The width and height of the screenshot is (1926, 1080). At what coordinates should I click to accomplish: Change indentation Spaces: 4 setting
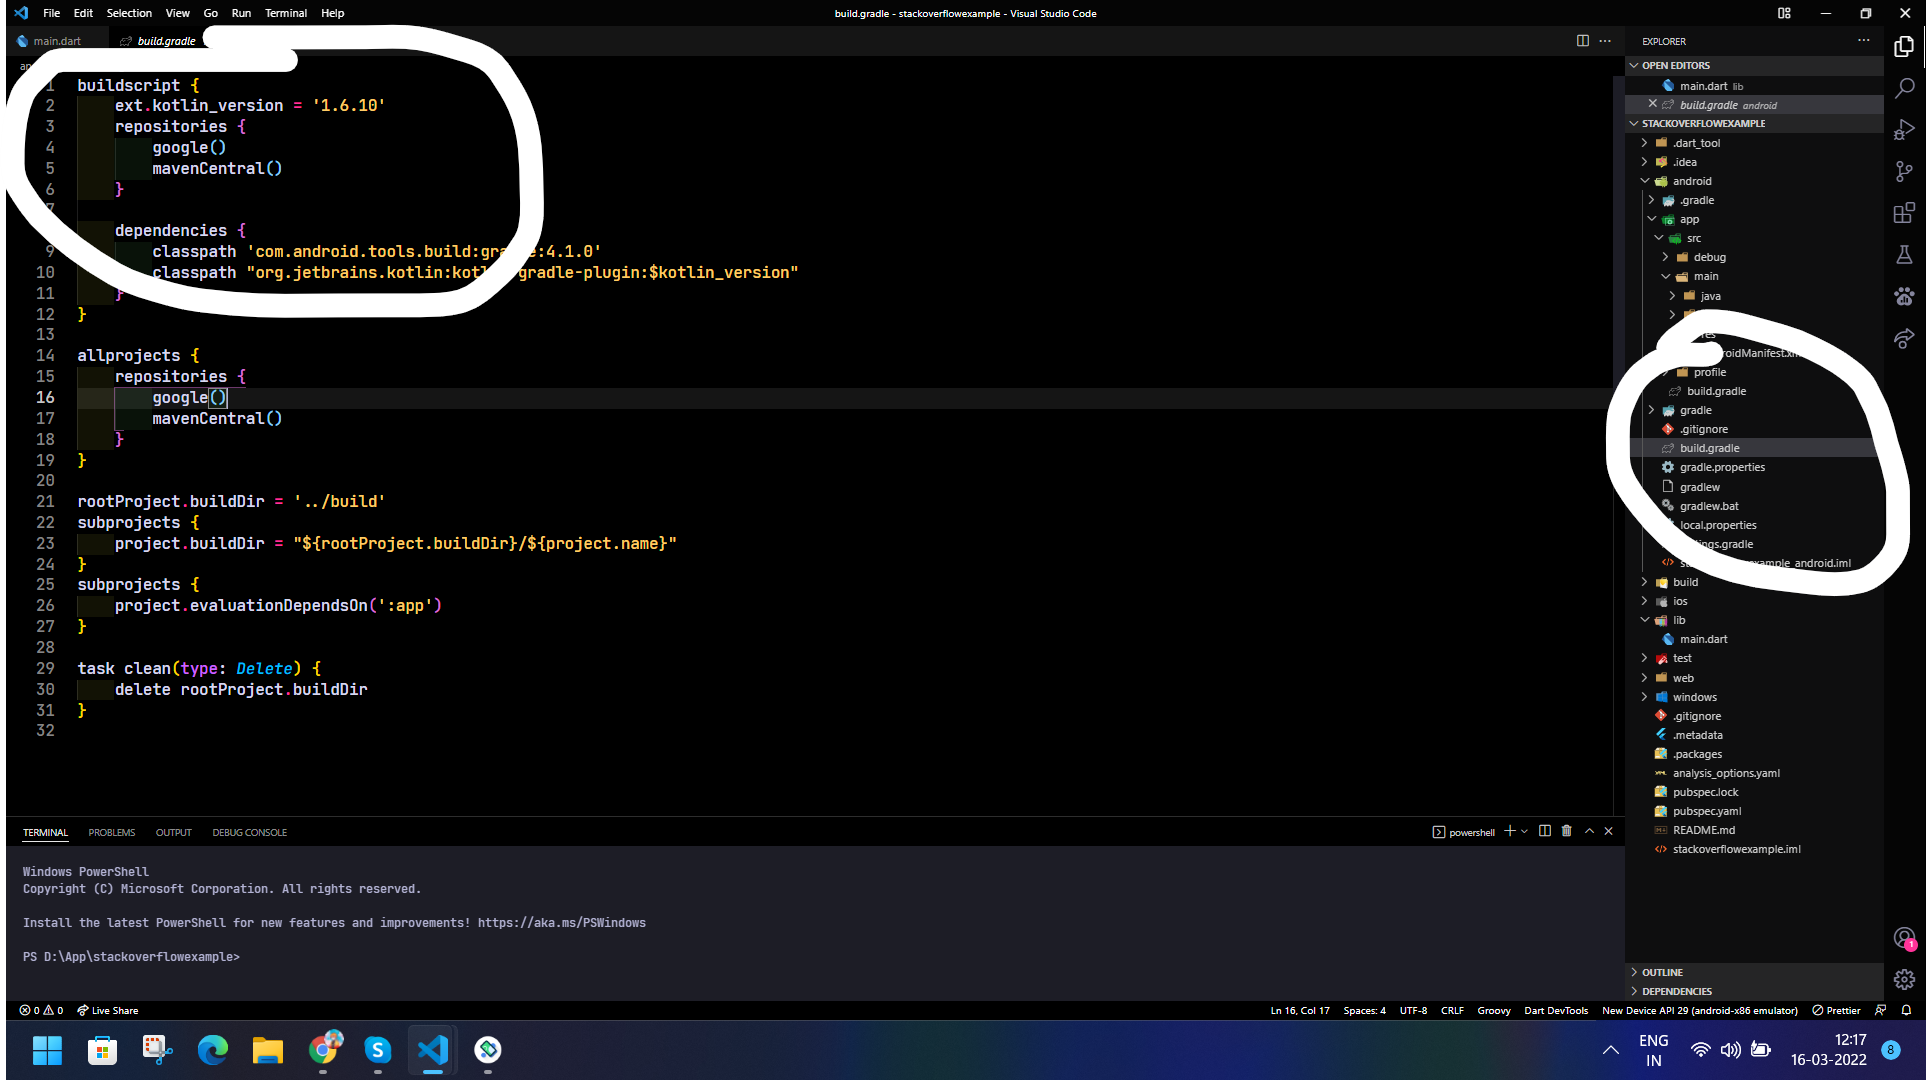1364,1010
